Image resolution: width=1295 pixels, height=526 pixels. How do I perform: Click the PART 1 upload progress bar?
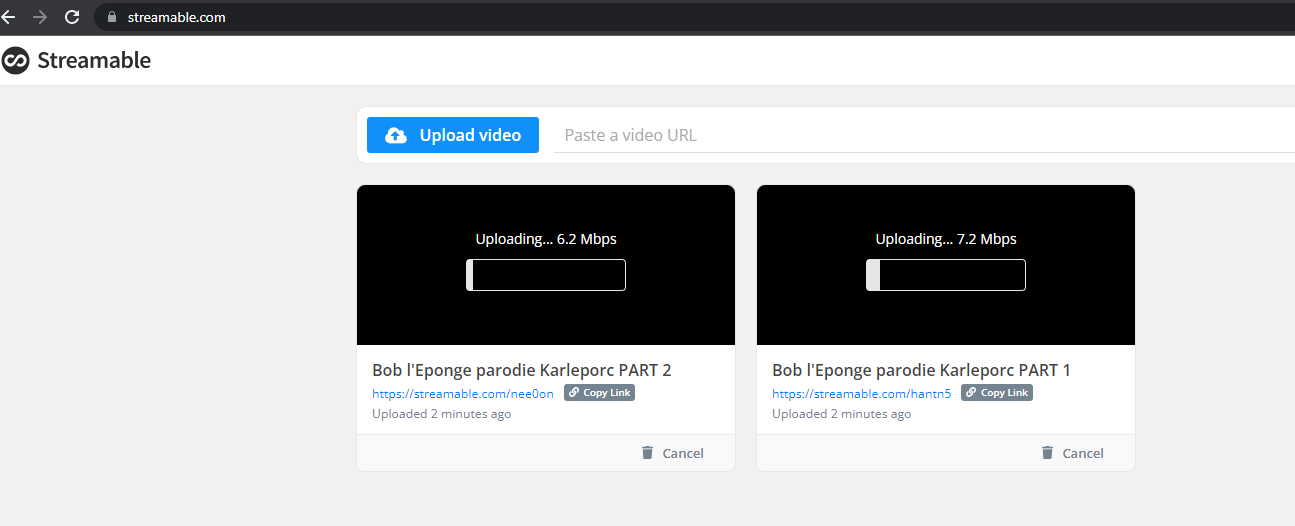(x=946, y=275)
